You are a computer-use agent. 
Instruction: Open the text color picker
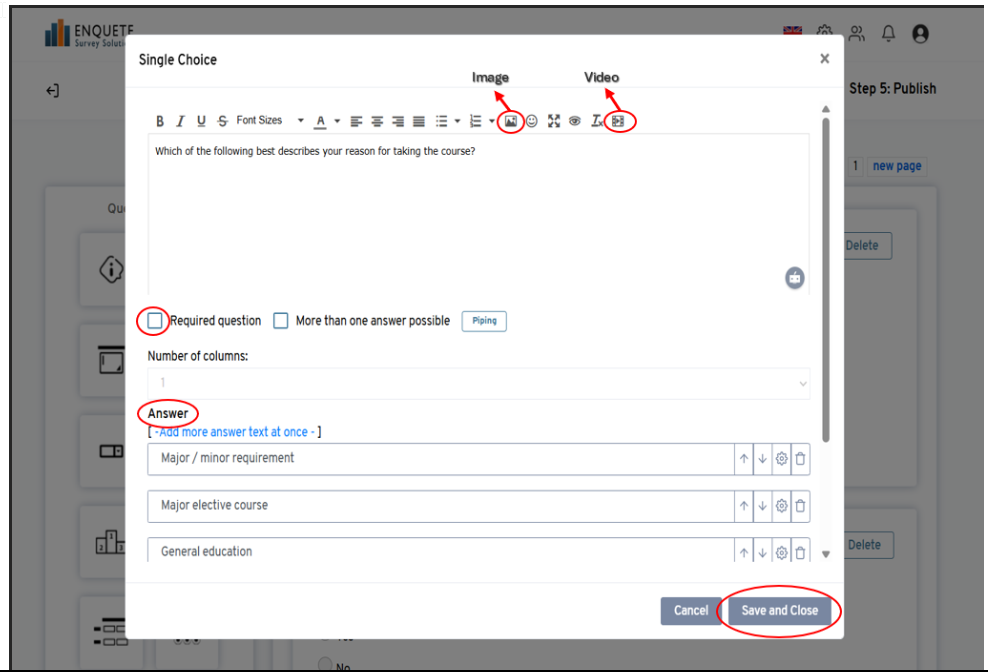pos(336,121)
